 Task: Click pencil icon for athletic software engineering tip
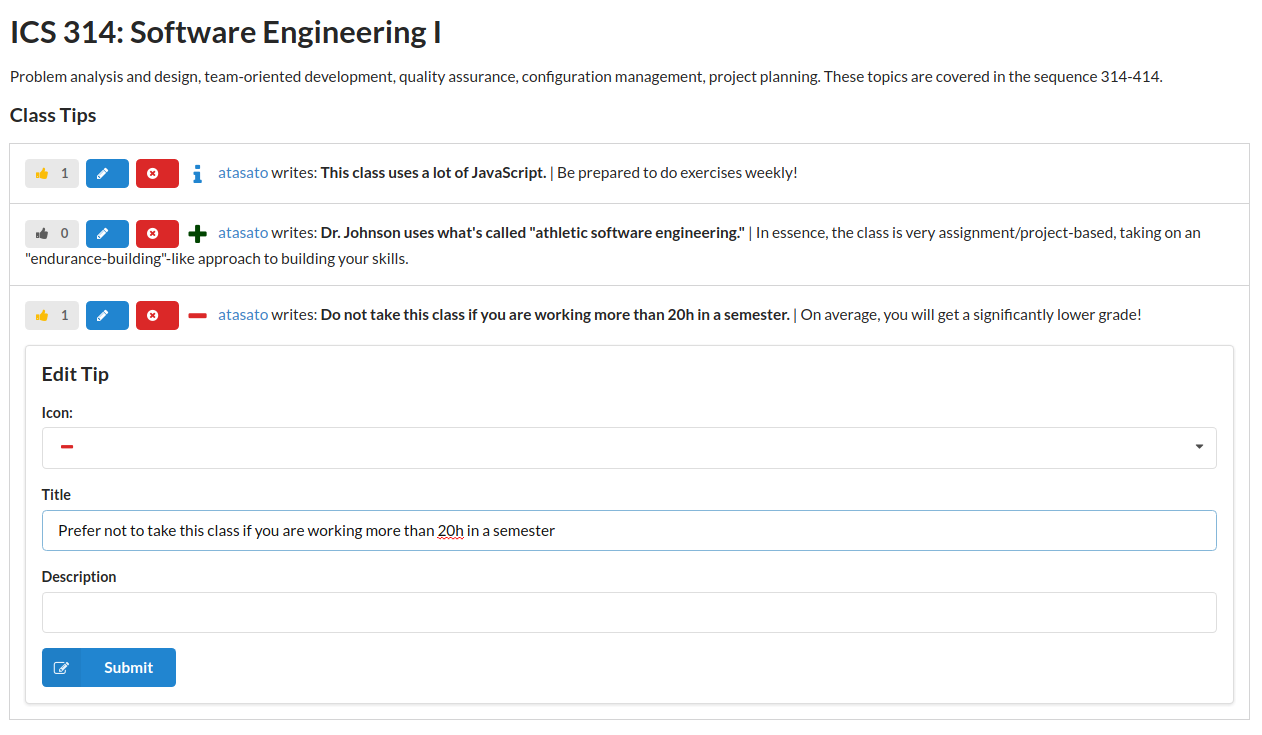(x=107, y=233)
